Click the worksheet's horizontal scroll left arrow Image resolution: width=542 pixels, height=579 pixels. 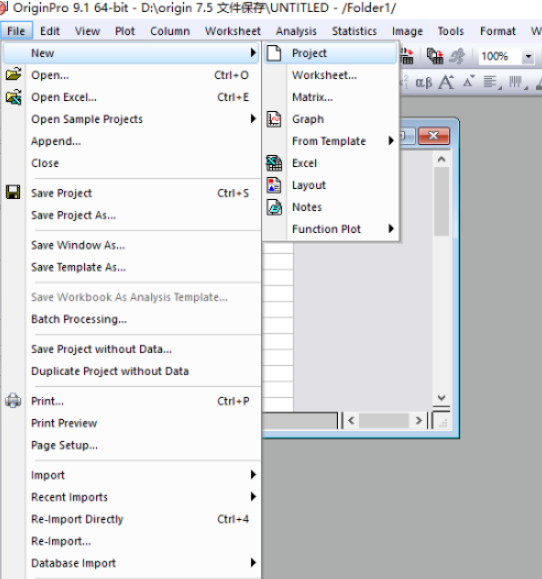(351, 421)
